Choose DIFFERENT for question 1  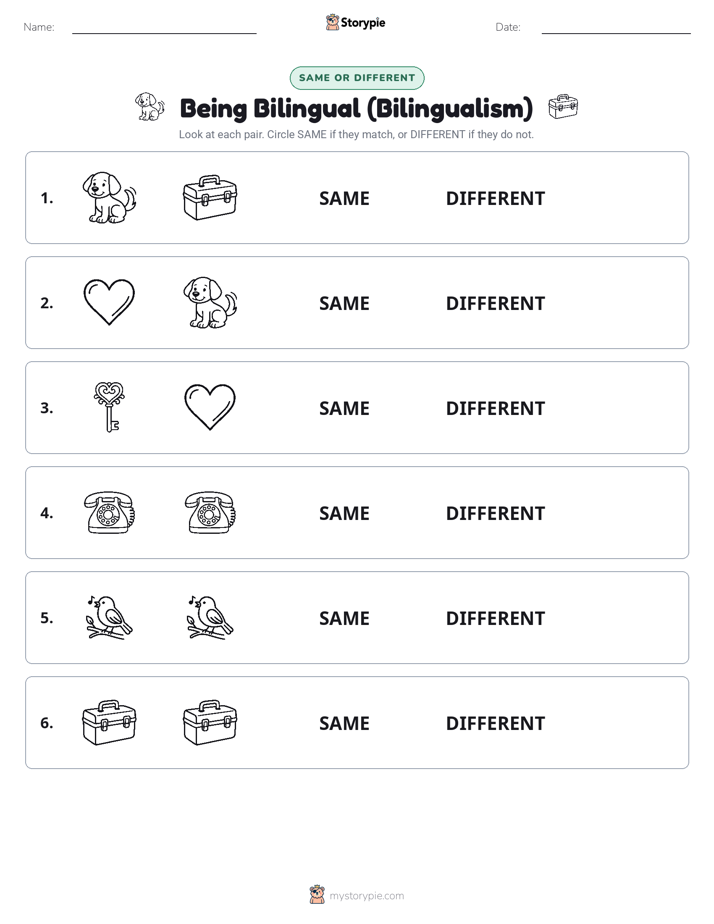point(495,199)
